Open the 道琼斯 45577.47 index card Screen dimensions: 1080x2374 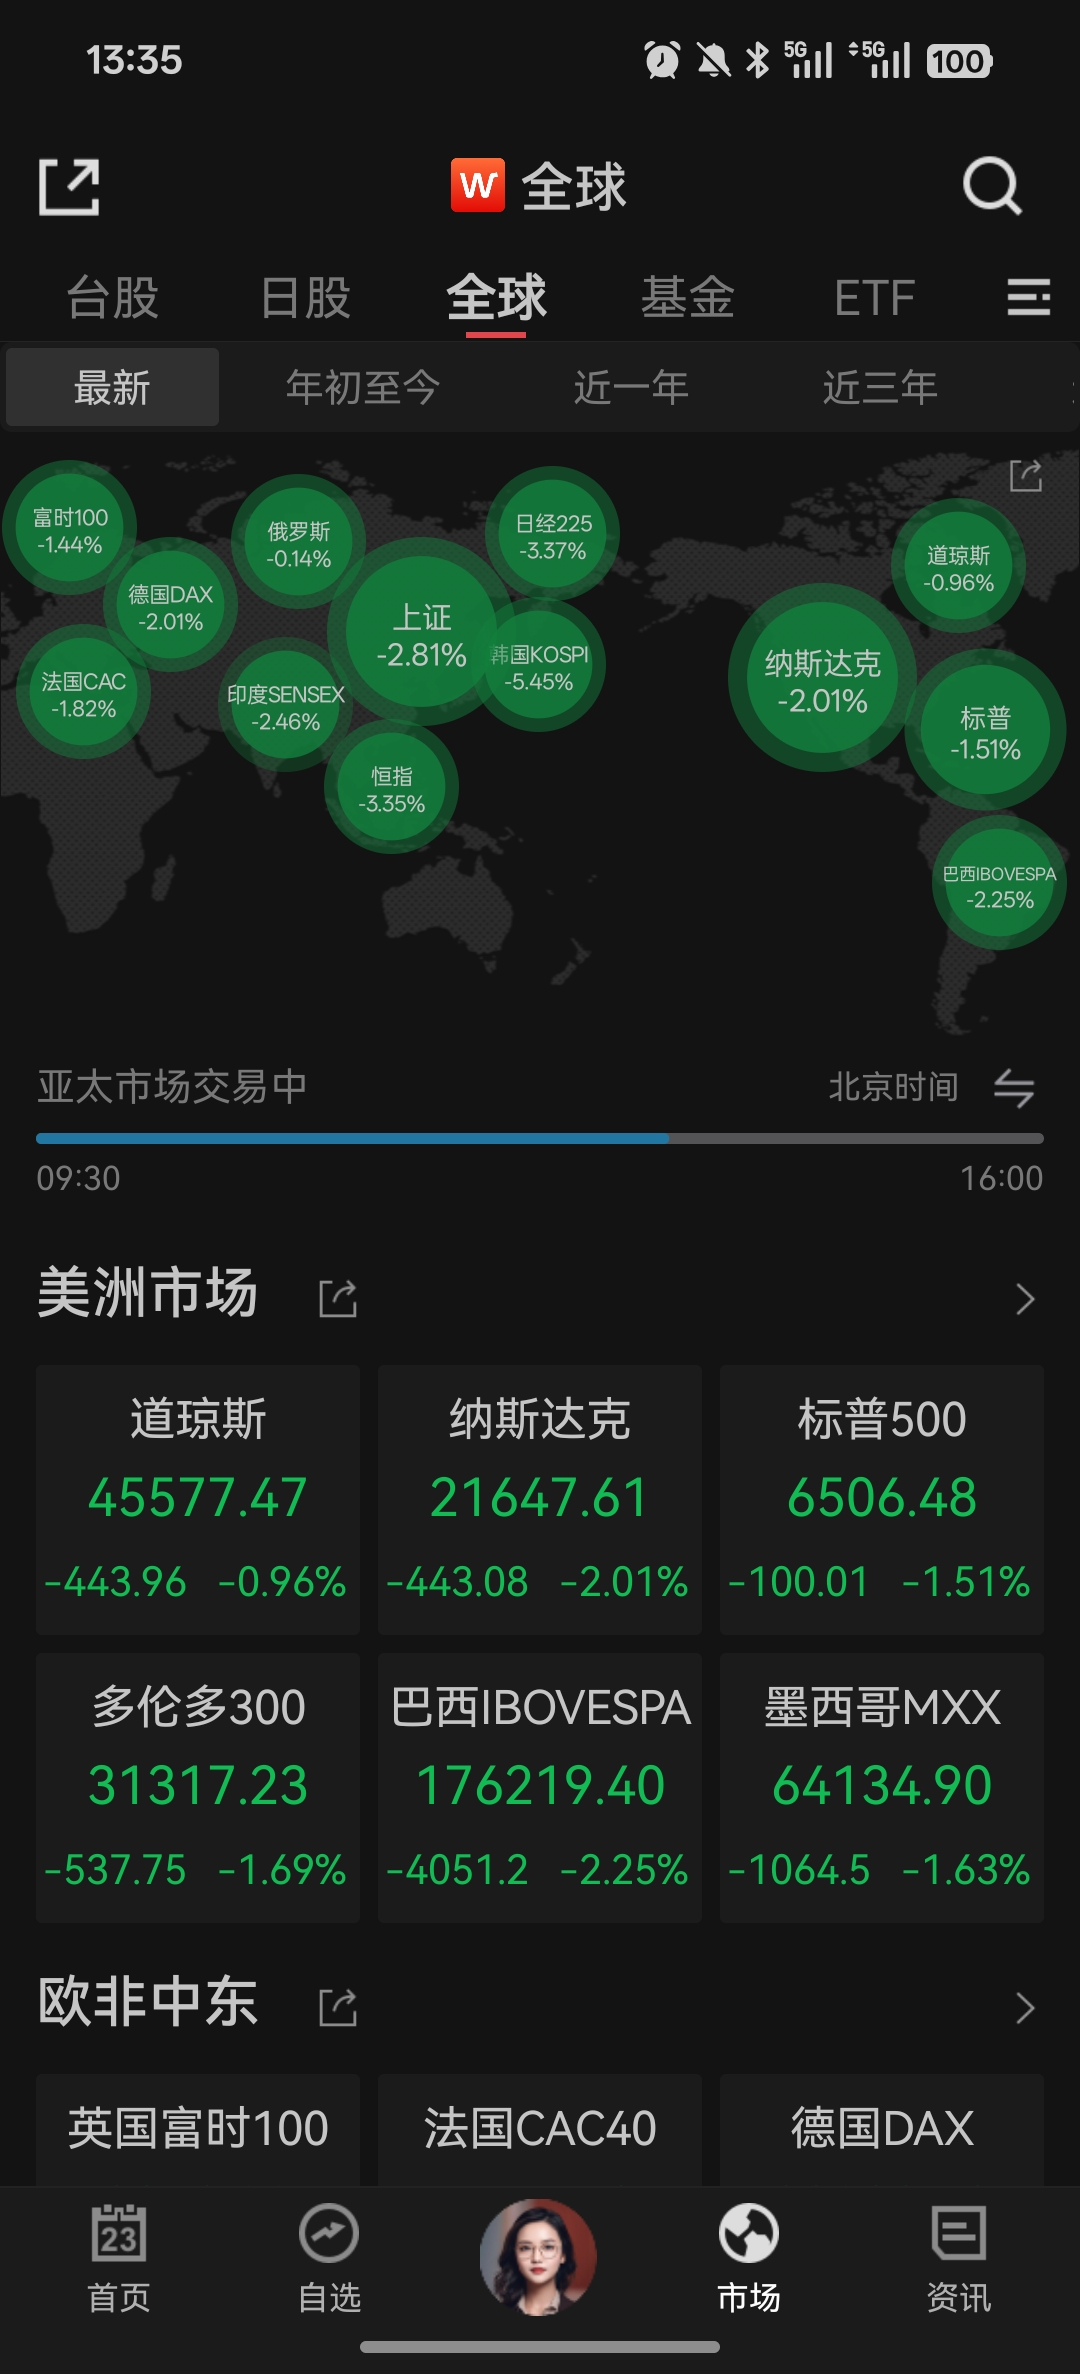pos(198,1499)
